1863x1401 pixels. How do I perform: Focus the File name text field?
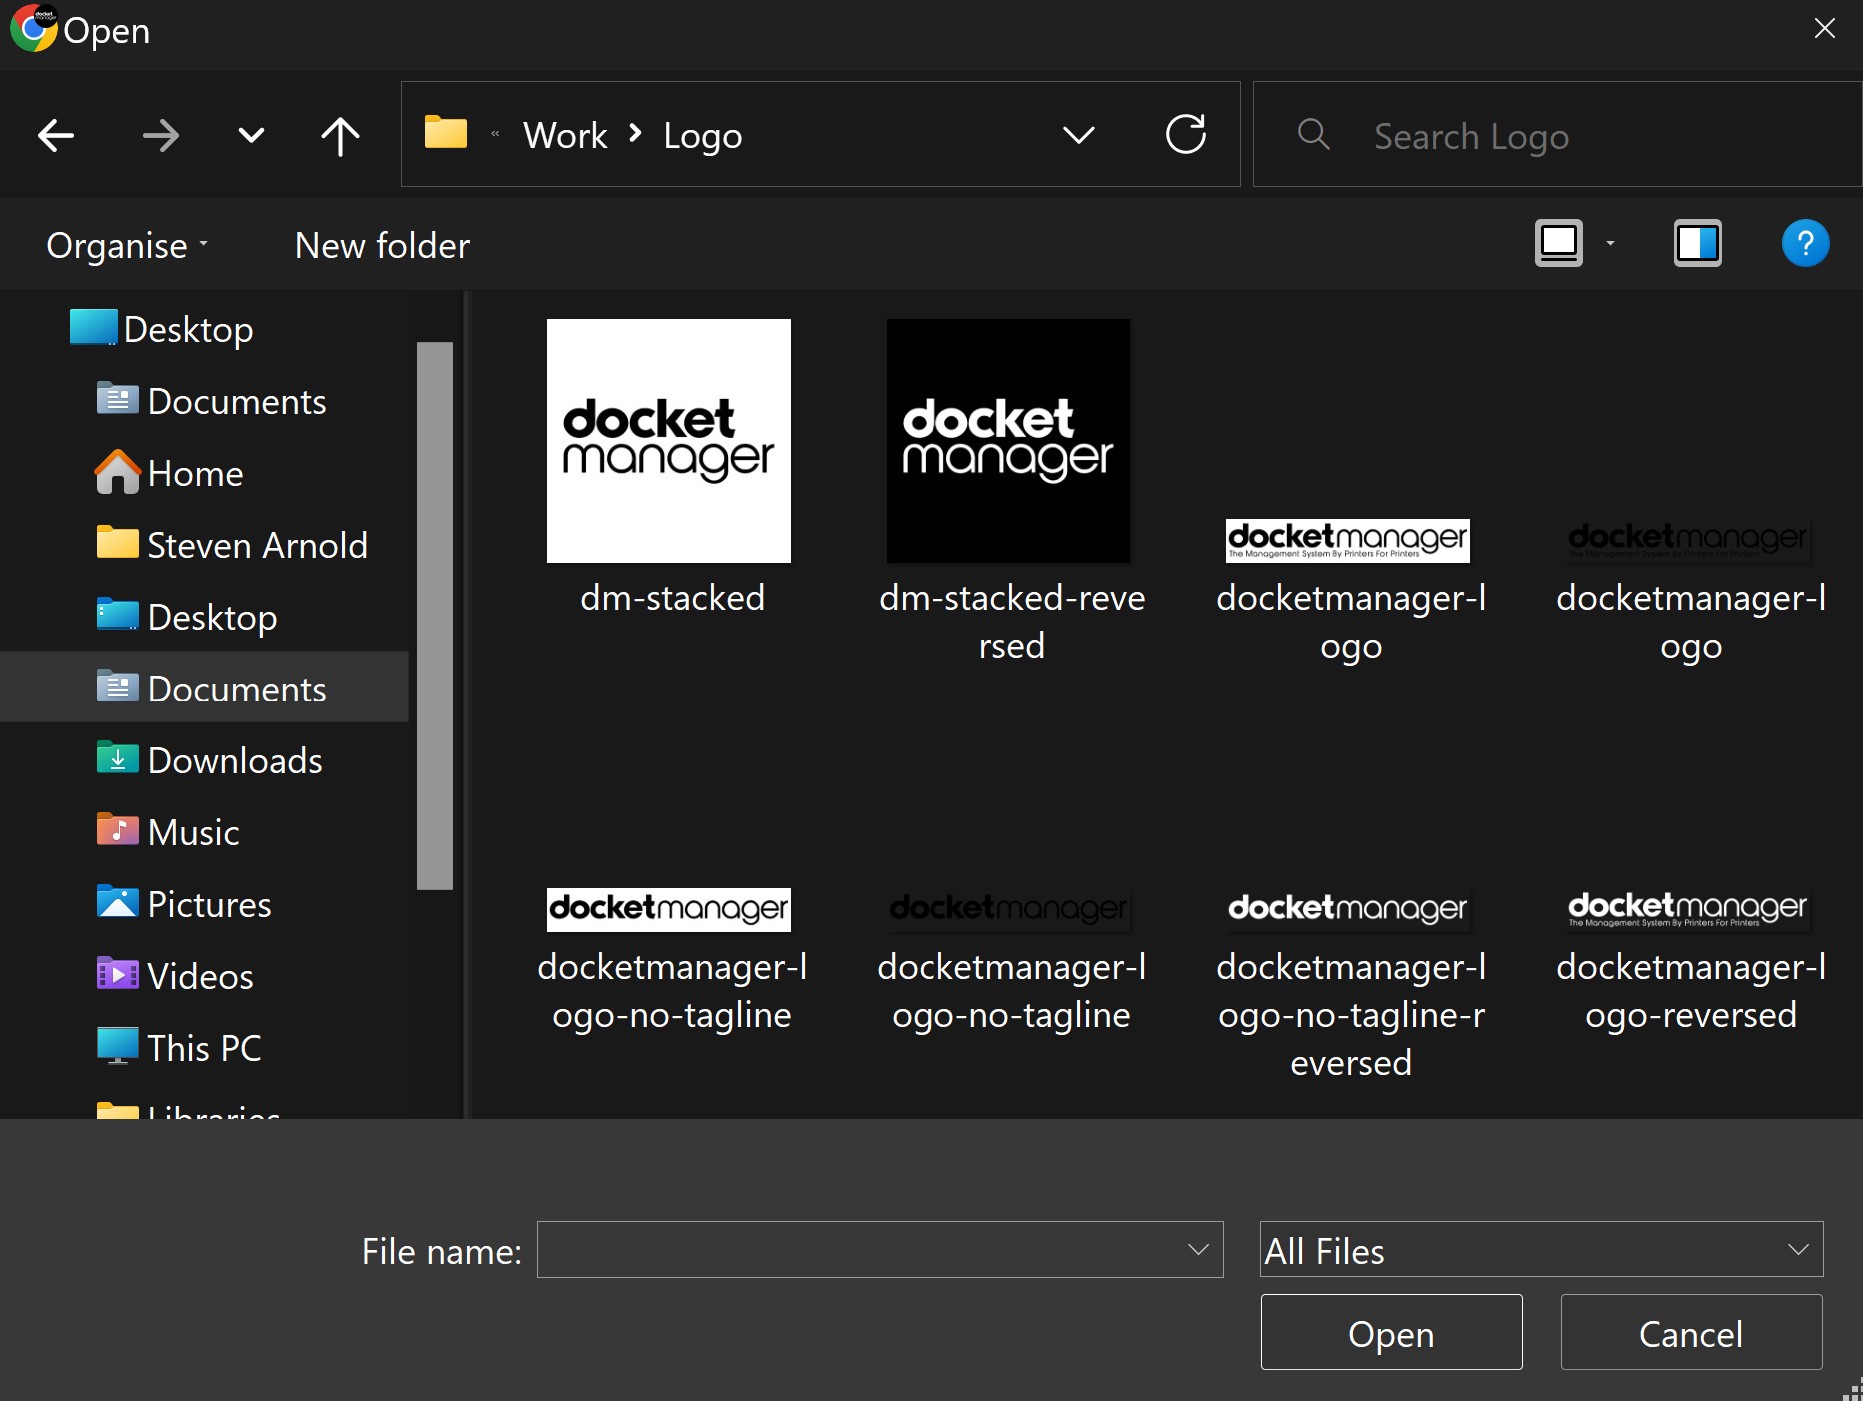point(879,1249)
